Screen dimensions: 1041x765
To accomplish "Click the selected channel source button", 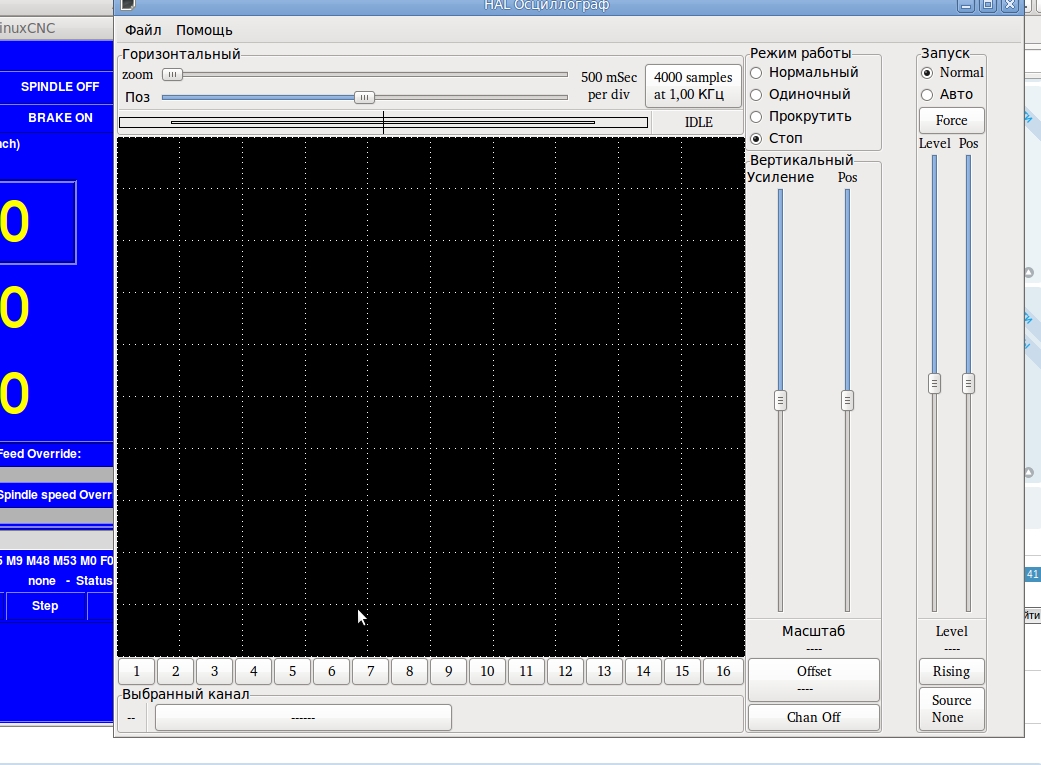I will 303,717.
